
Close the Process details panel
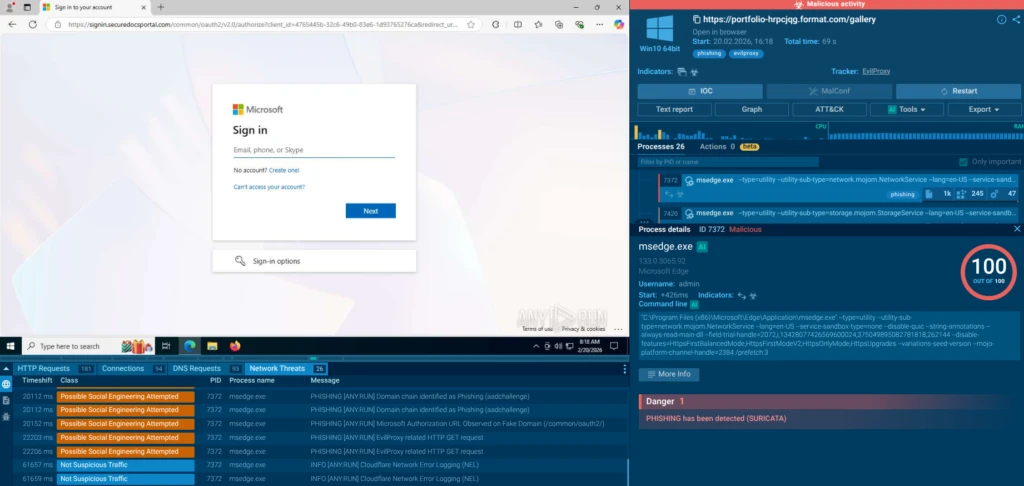pos(1017,229)
